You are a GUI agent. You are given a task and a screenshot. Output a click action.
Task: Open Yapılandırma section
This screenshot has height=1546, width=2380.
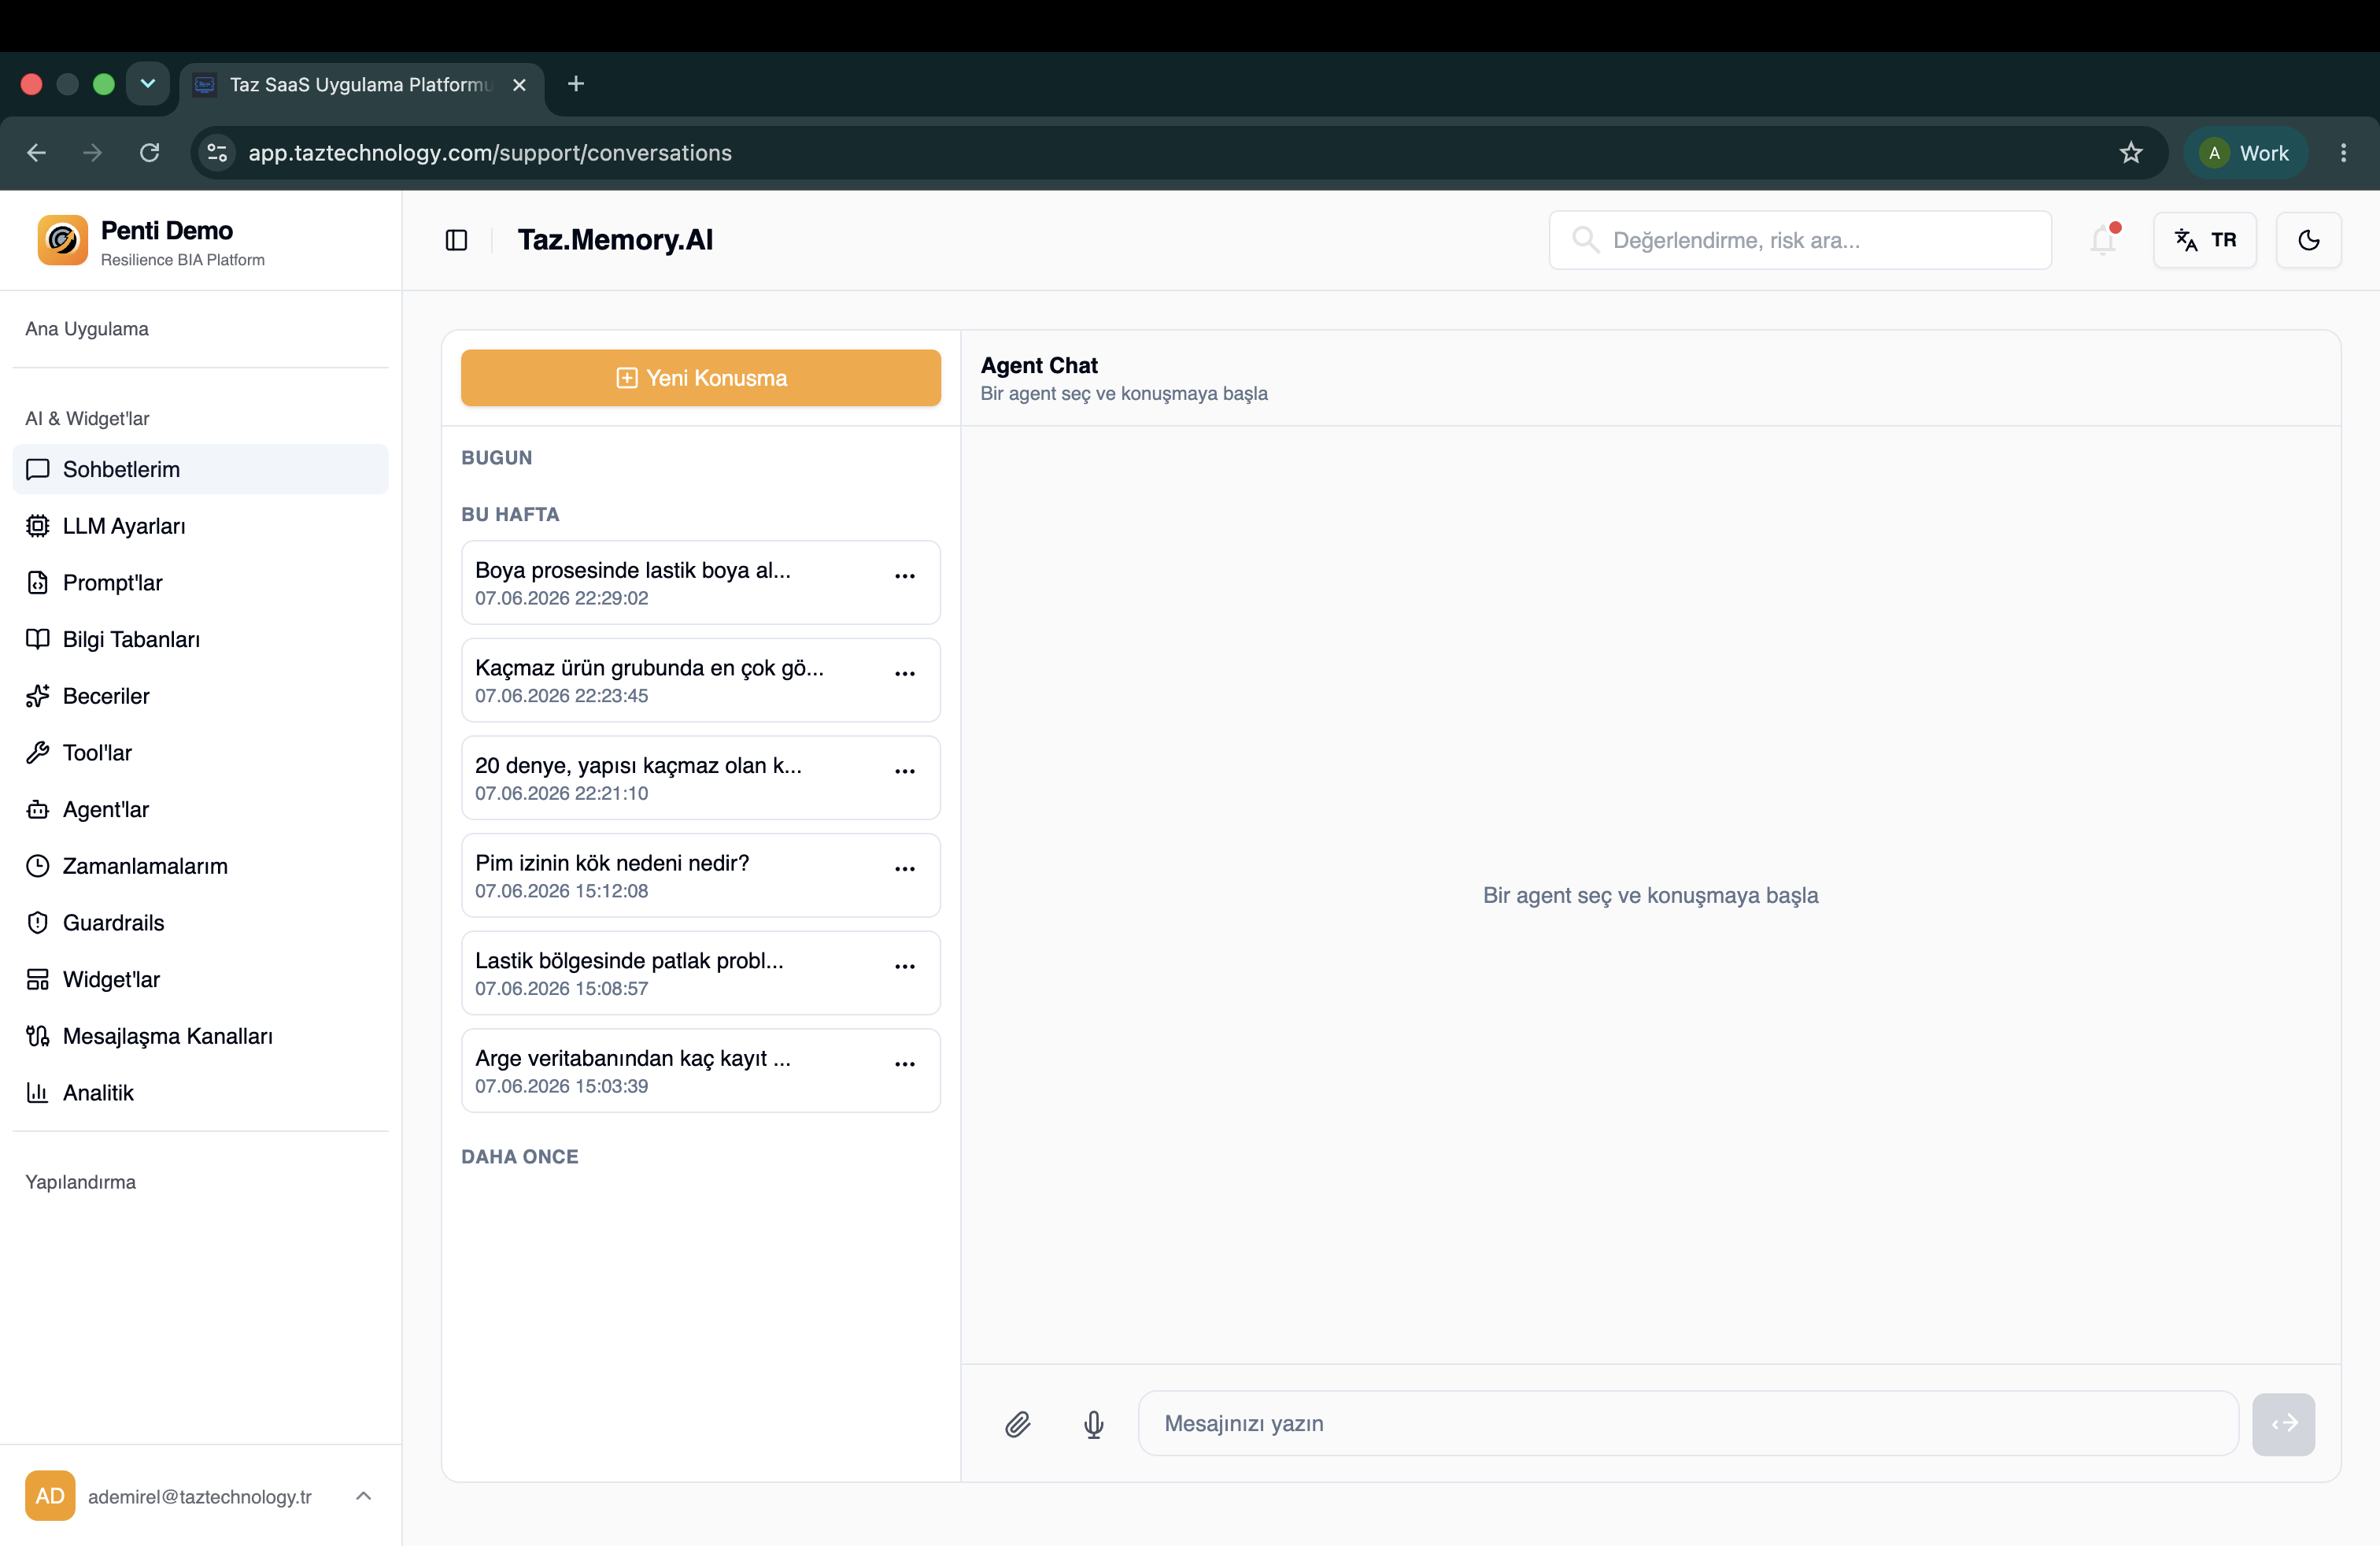(x=81, y=1182)
